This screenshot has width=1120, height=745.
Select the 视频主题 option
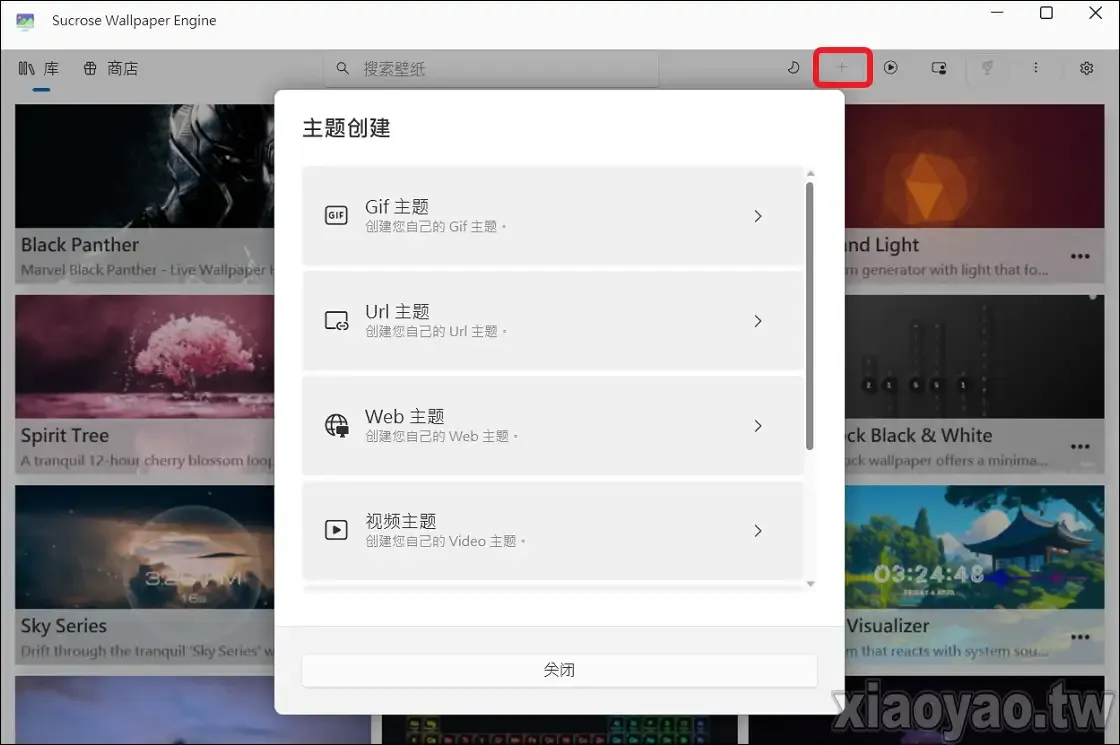click(553, 531)
